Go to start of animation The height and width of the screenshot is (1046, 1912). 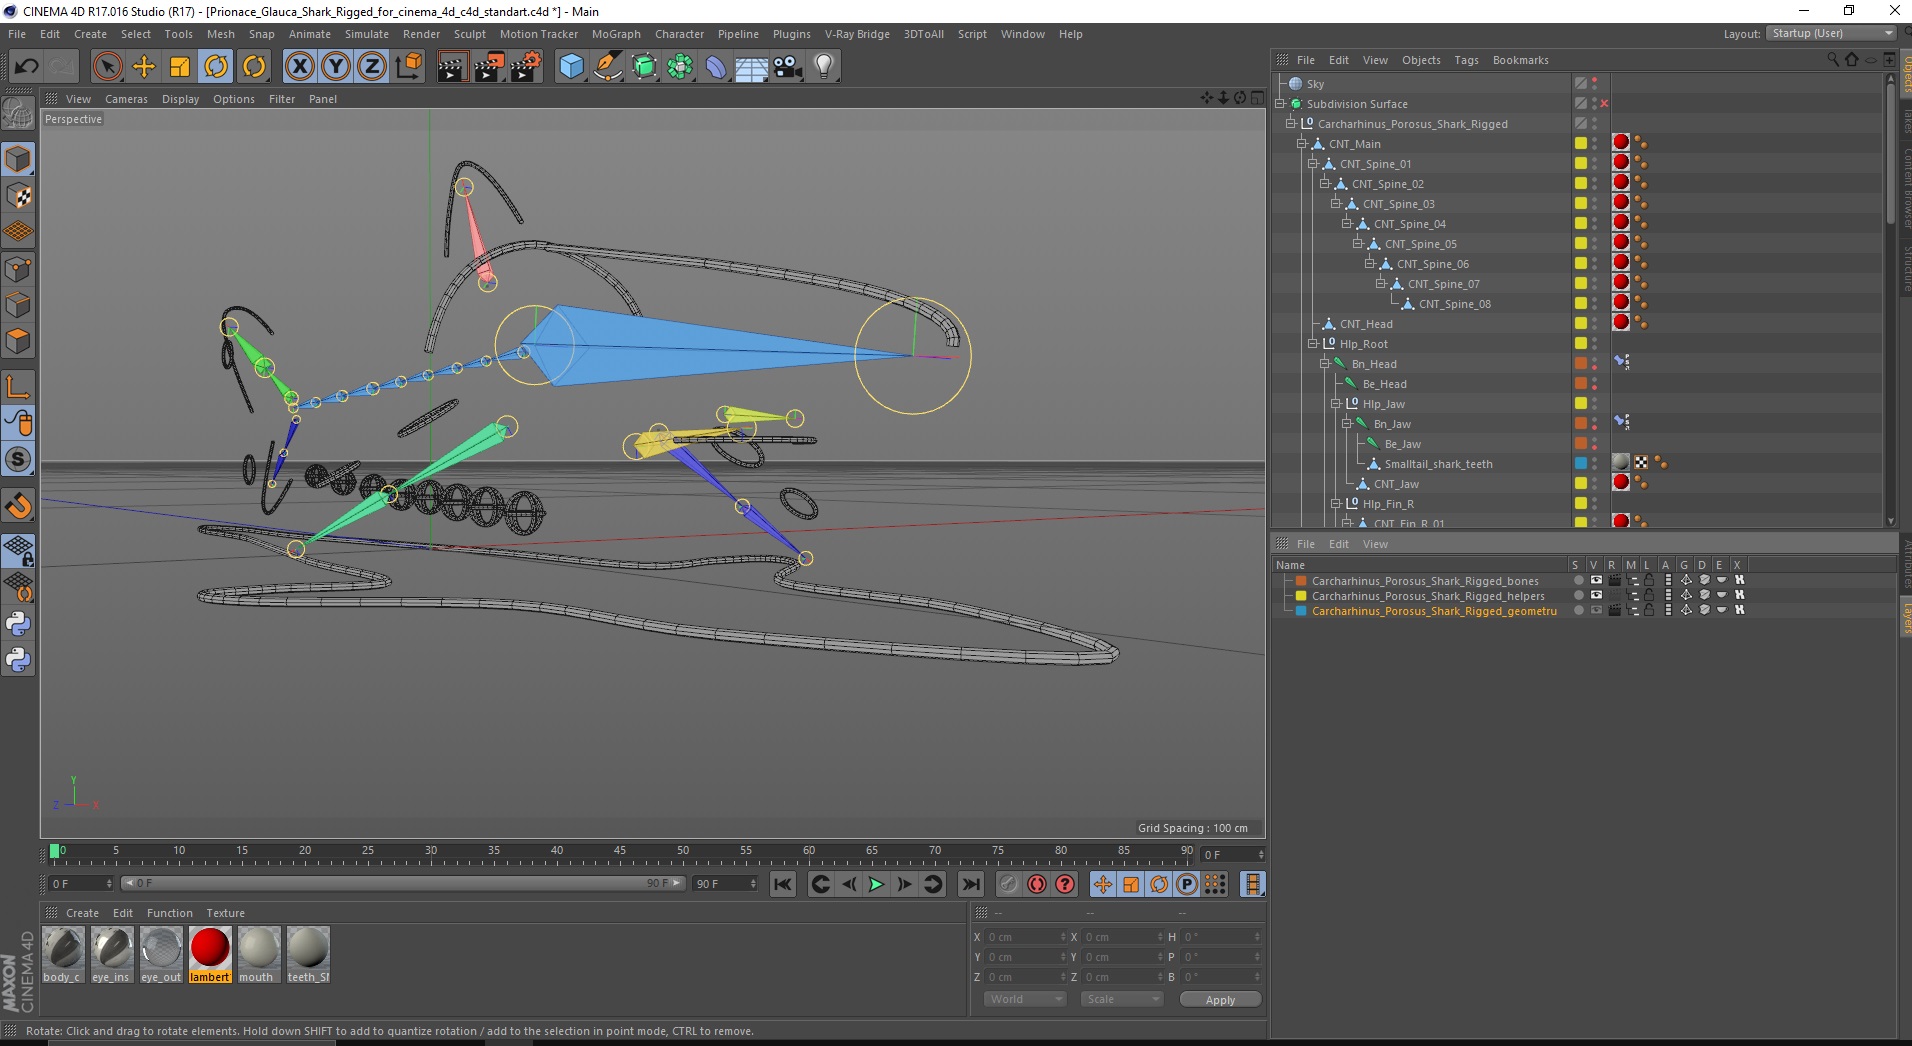[x=783, y=884]
